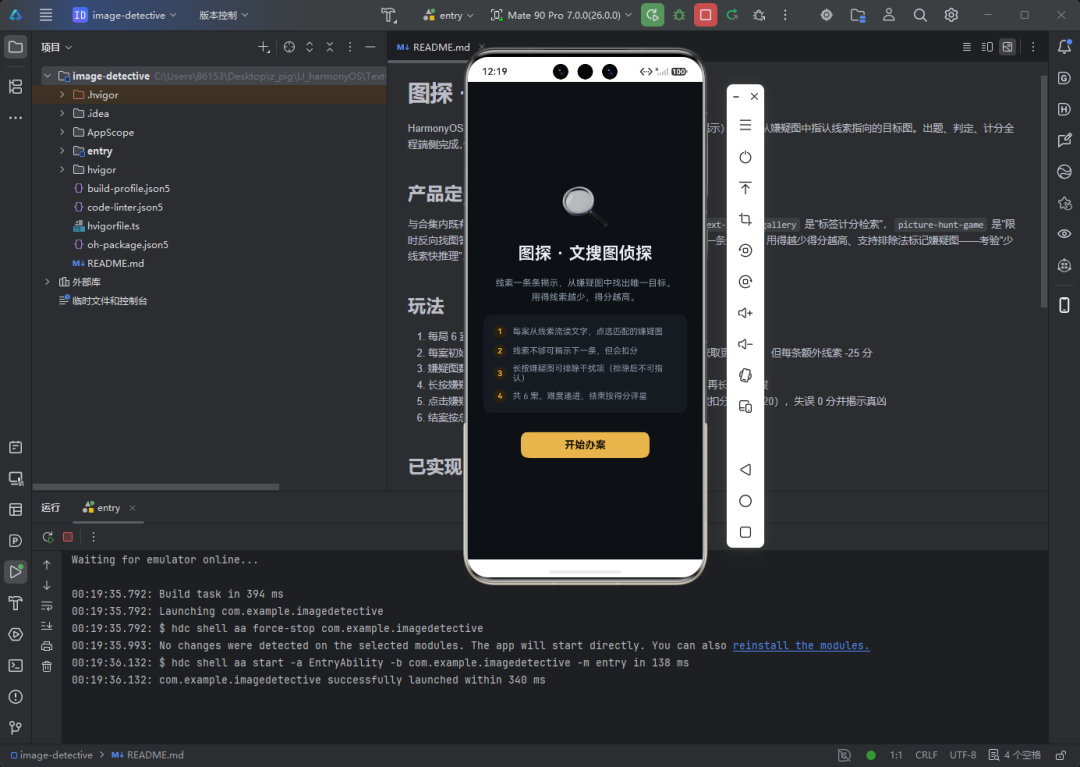Viewport: 1080px width, 767px height.
Task: Click the hot reload apply changes icon
Action: point(732,14)
